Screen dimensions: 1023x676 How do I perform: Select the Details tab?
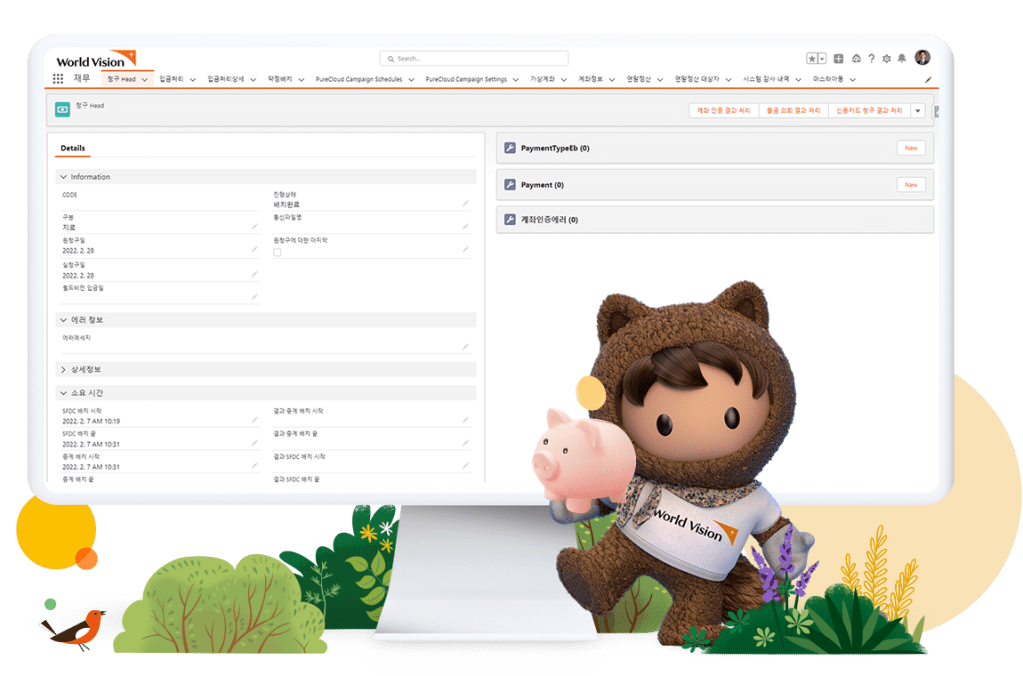pyautogui.click(x=73, y=148)
